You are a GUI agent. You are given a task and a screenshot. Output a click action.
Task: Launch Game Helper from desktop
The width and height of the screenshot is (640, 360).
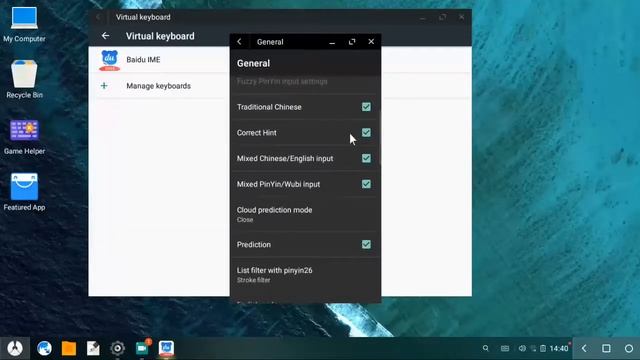[x=24, y=137]
